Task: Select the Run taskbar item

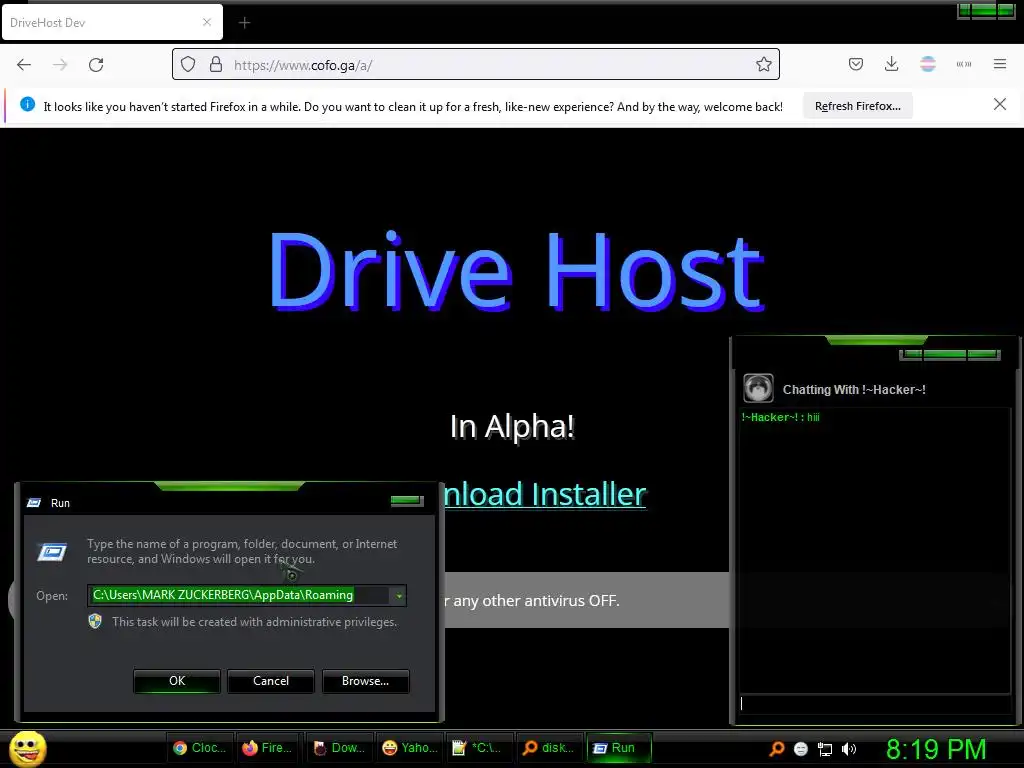Action: pos(618,748)
